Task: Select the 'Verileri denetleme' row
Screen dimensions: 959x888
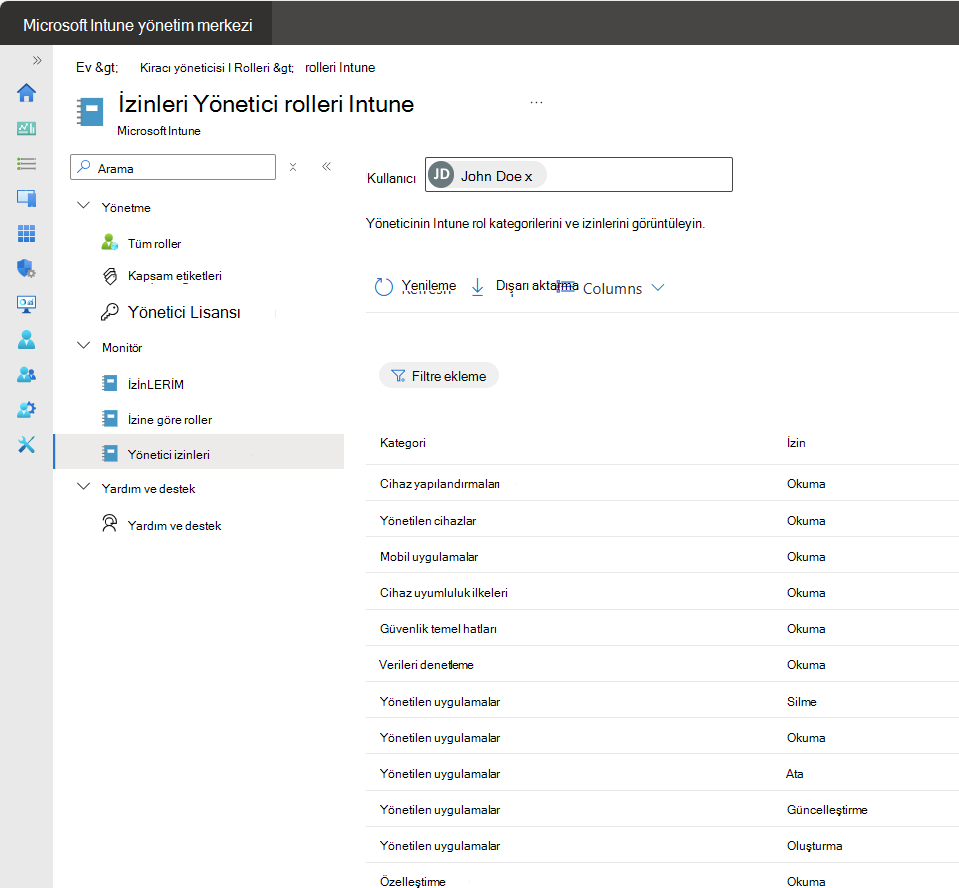Action: [662, 665]
